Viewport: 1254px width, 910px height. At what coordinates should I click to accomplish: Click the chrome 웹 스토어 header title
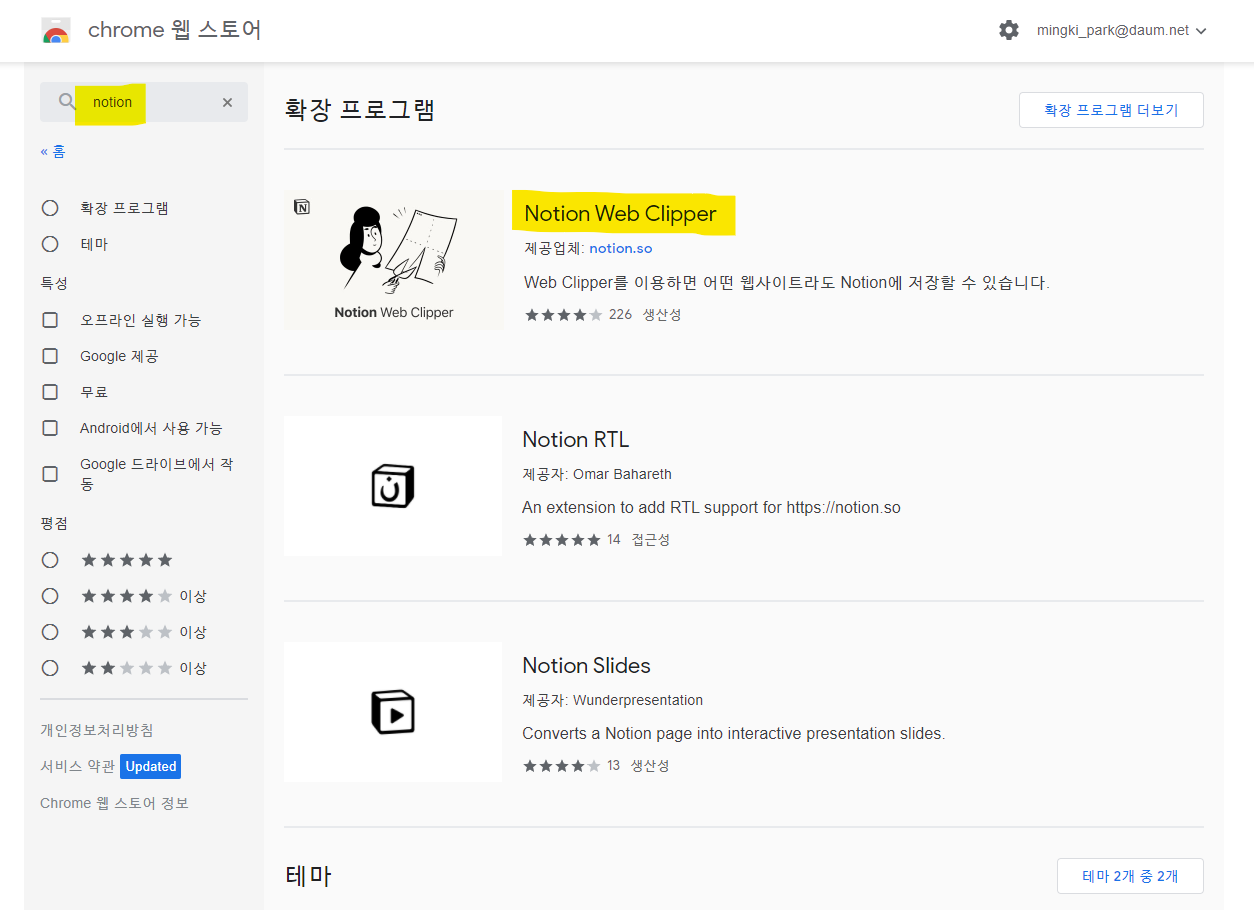(x=175, y=30)
